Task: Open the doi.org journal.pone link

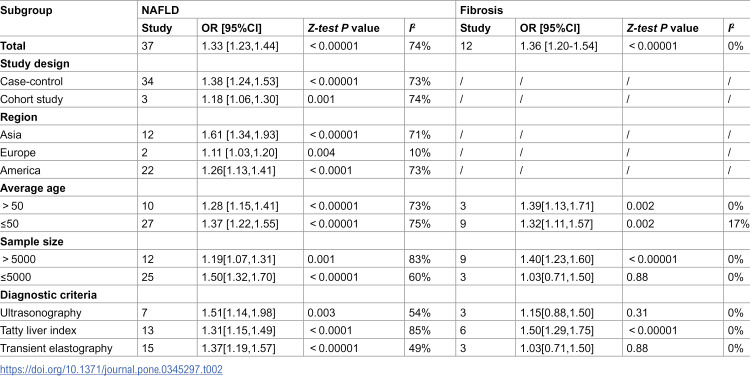Action: [111, 369]
